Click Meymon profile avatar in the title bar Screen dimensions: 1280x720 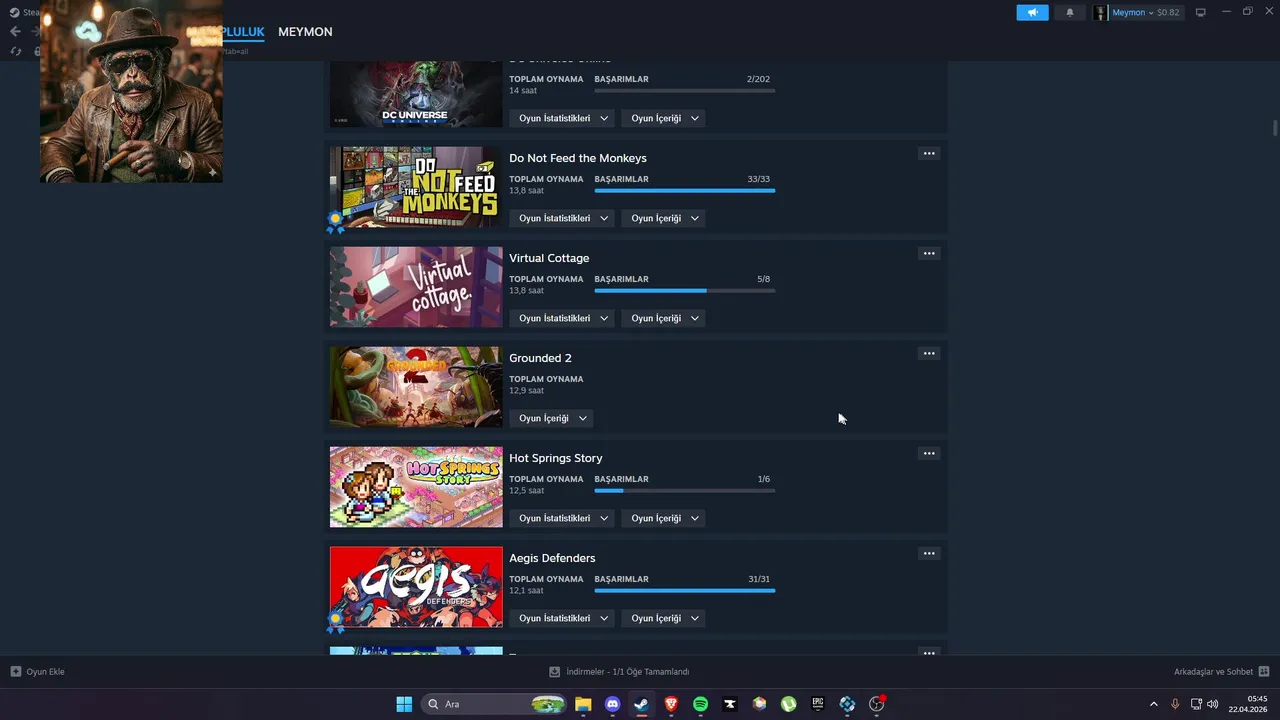[1101, 13]
